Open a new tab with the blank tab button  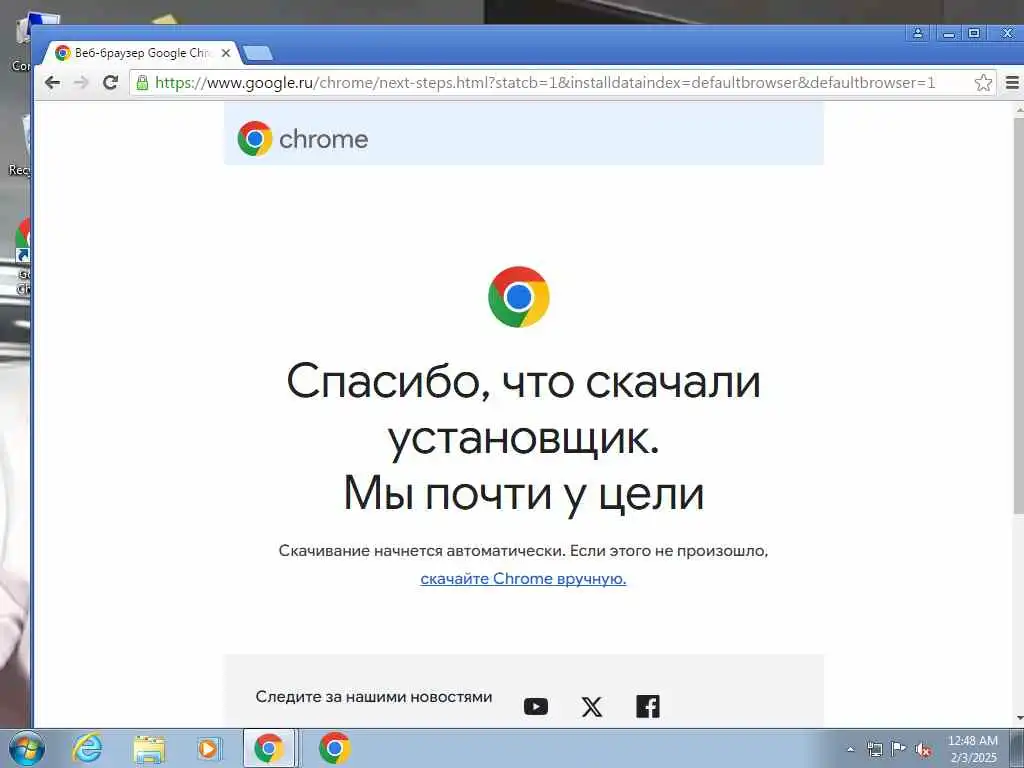click(x=257, y=53)
